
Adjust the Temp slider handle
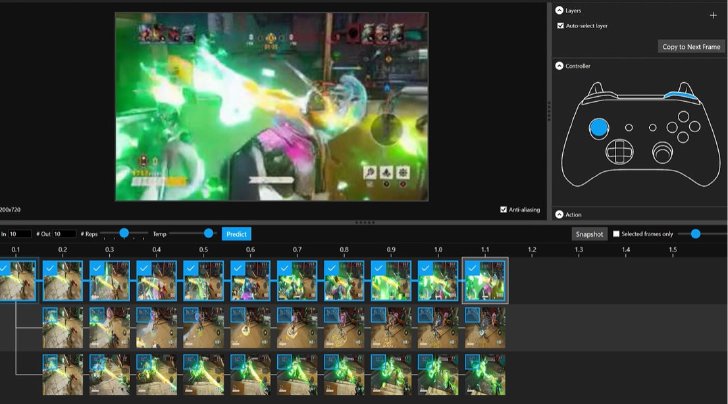(208, 233)
